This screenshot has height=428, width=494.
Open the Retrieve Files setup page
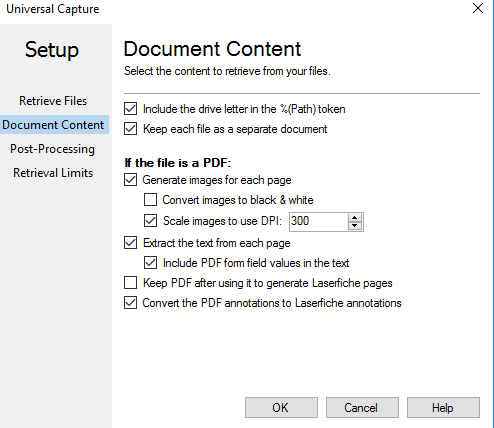[53, 101]
